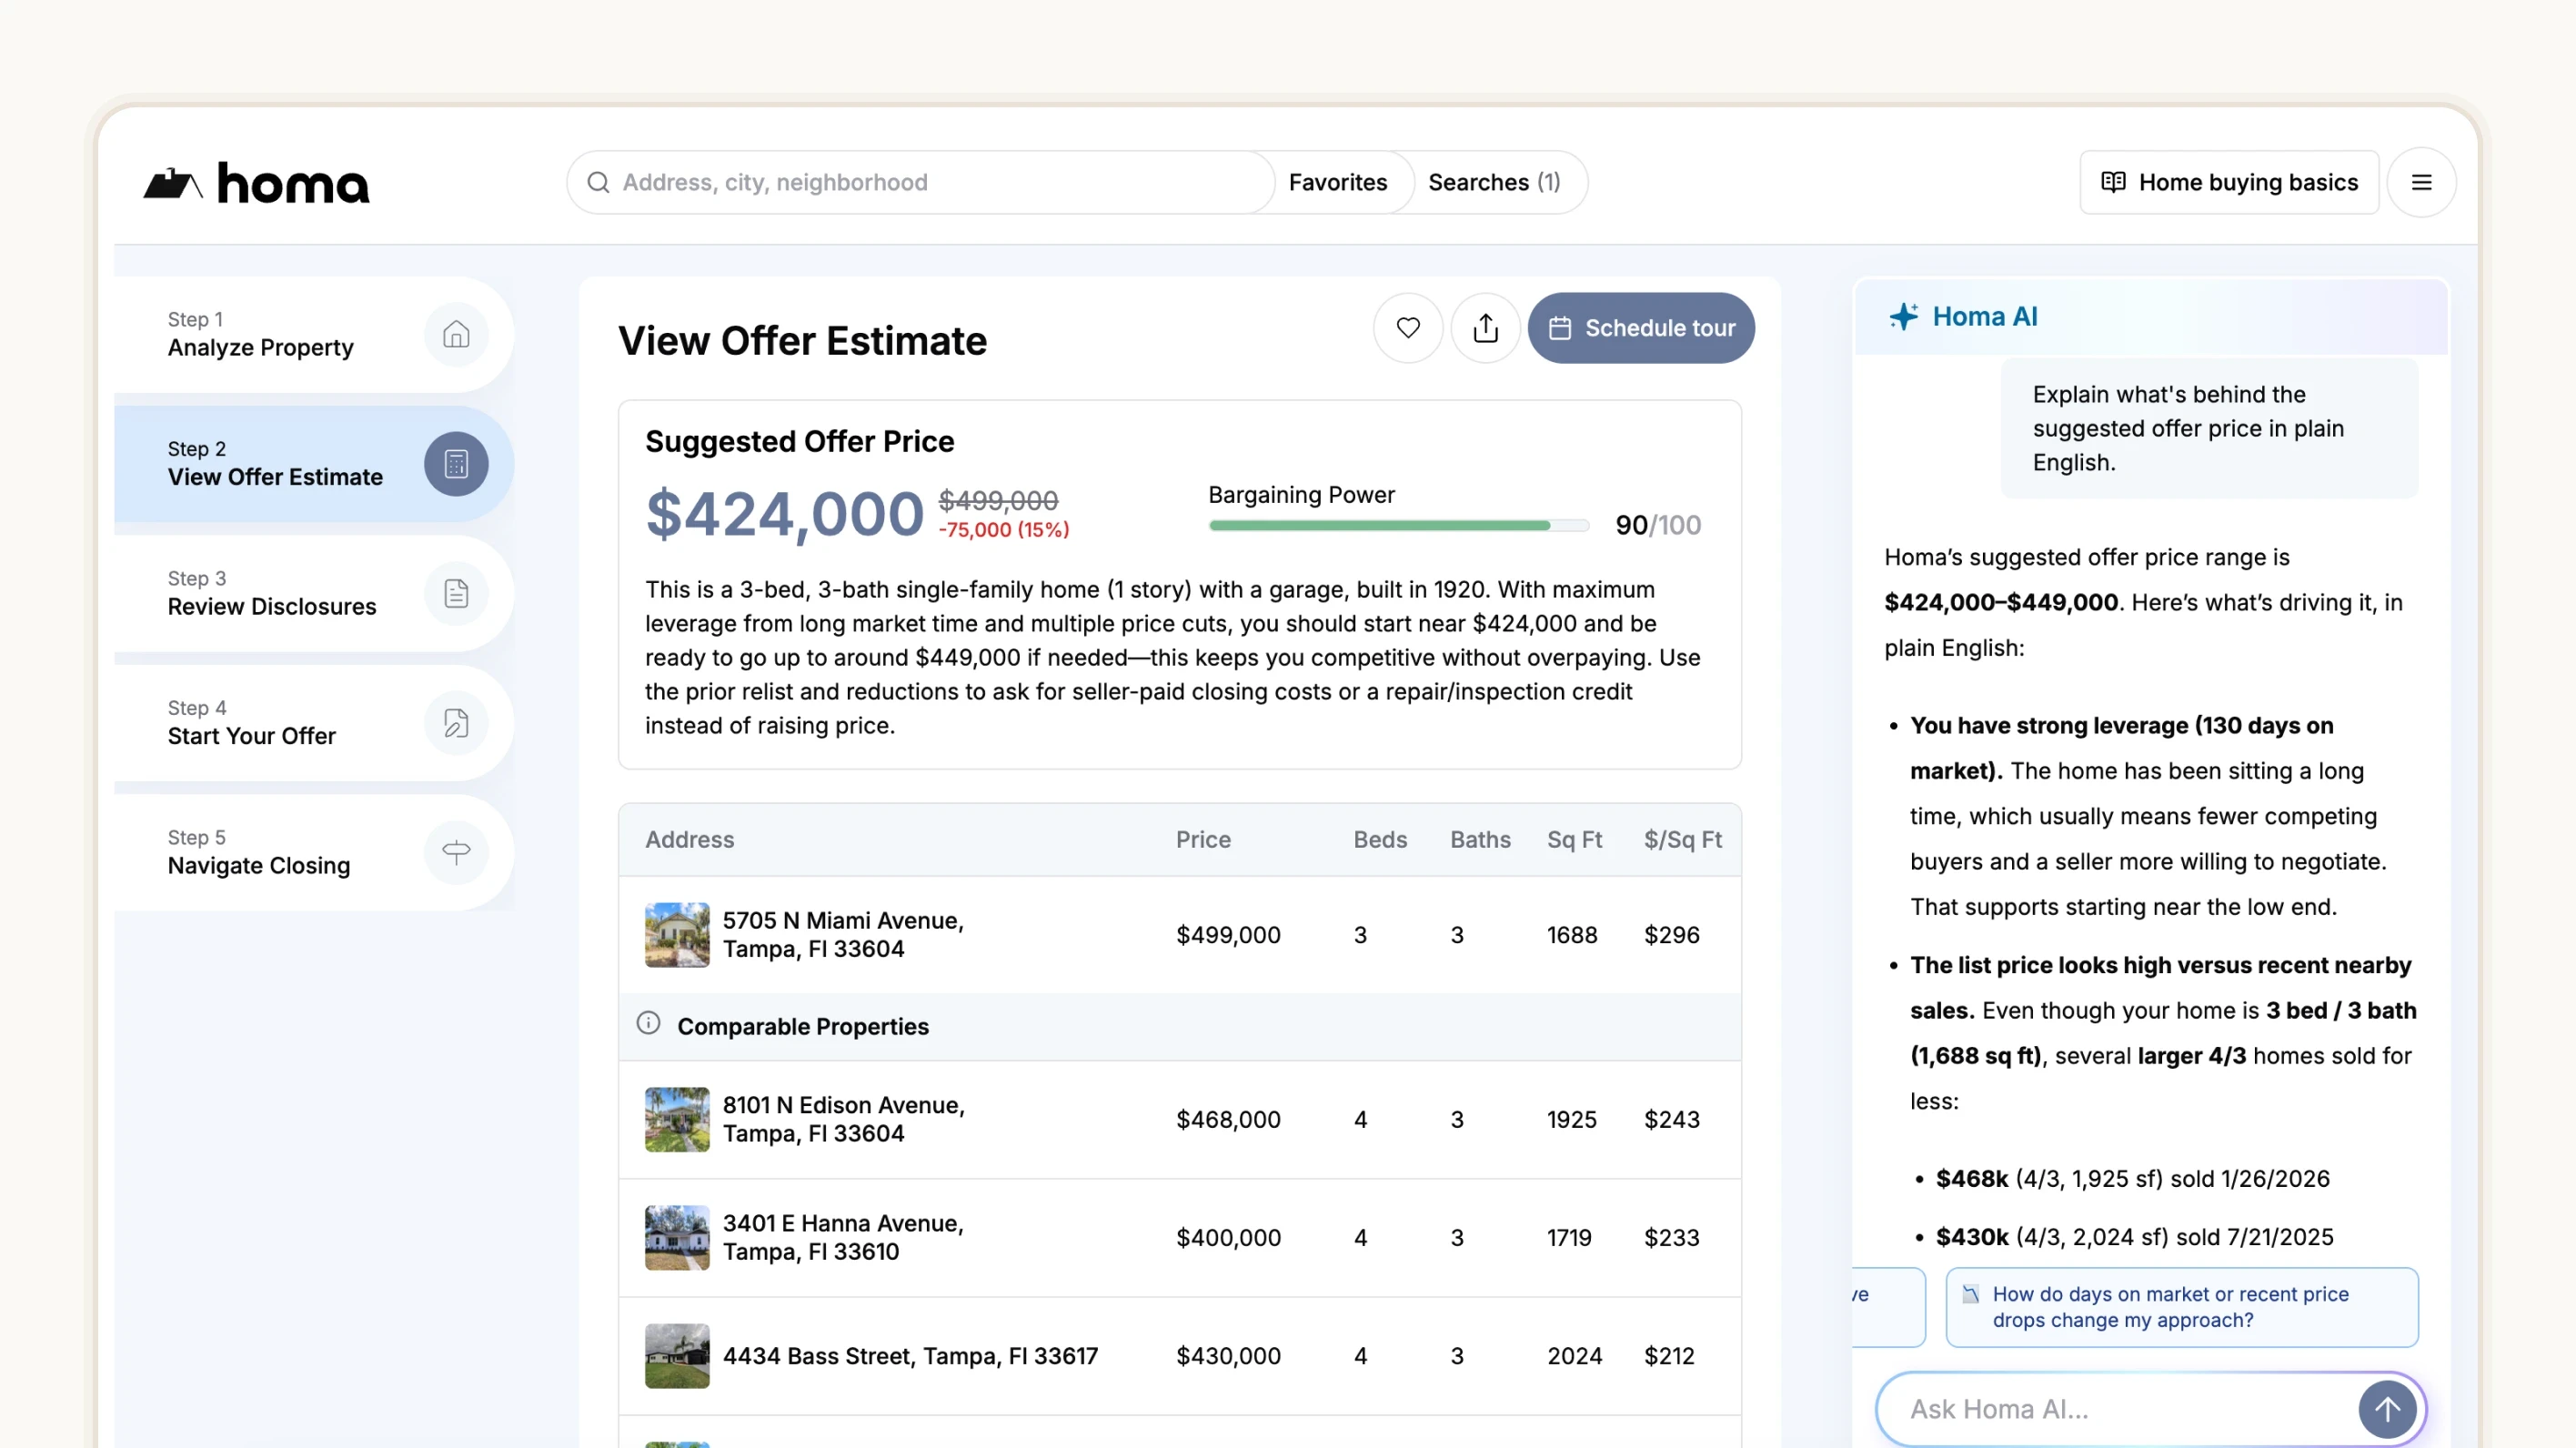Click the homa logo
This screenshot has height=1448, width=2576.
pos(256,183)
